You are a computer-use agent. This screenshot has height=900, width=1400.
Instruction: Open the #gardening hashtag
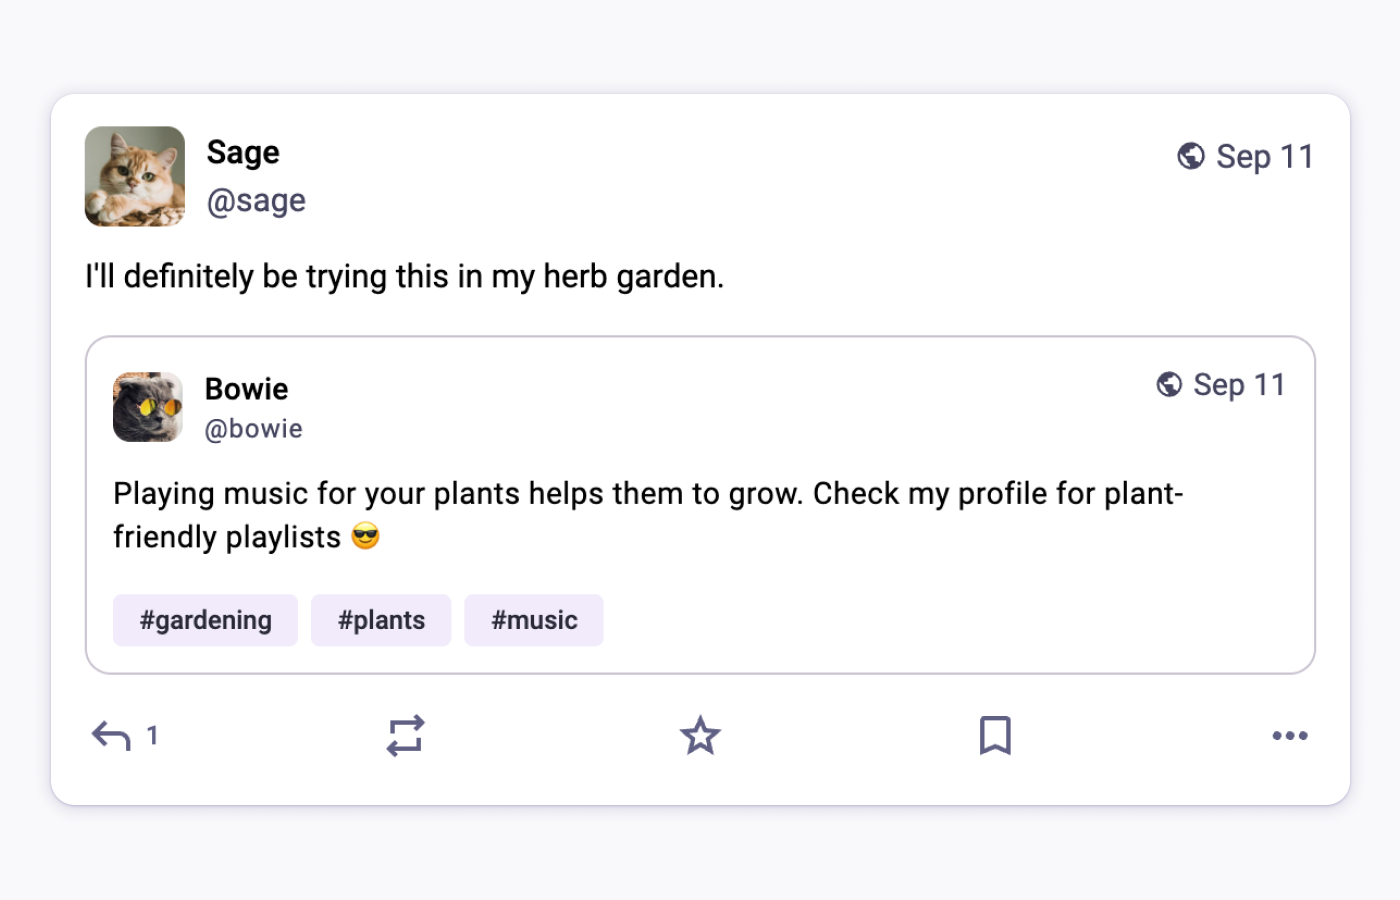click(x=205, y=620)
